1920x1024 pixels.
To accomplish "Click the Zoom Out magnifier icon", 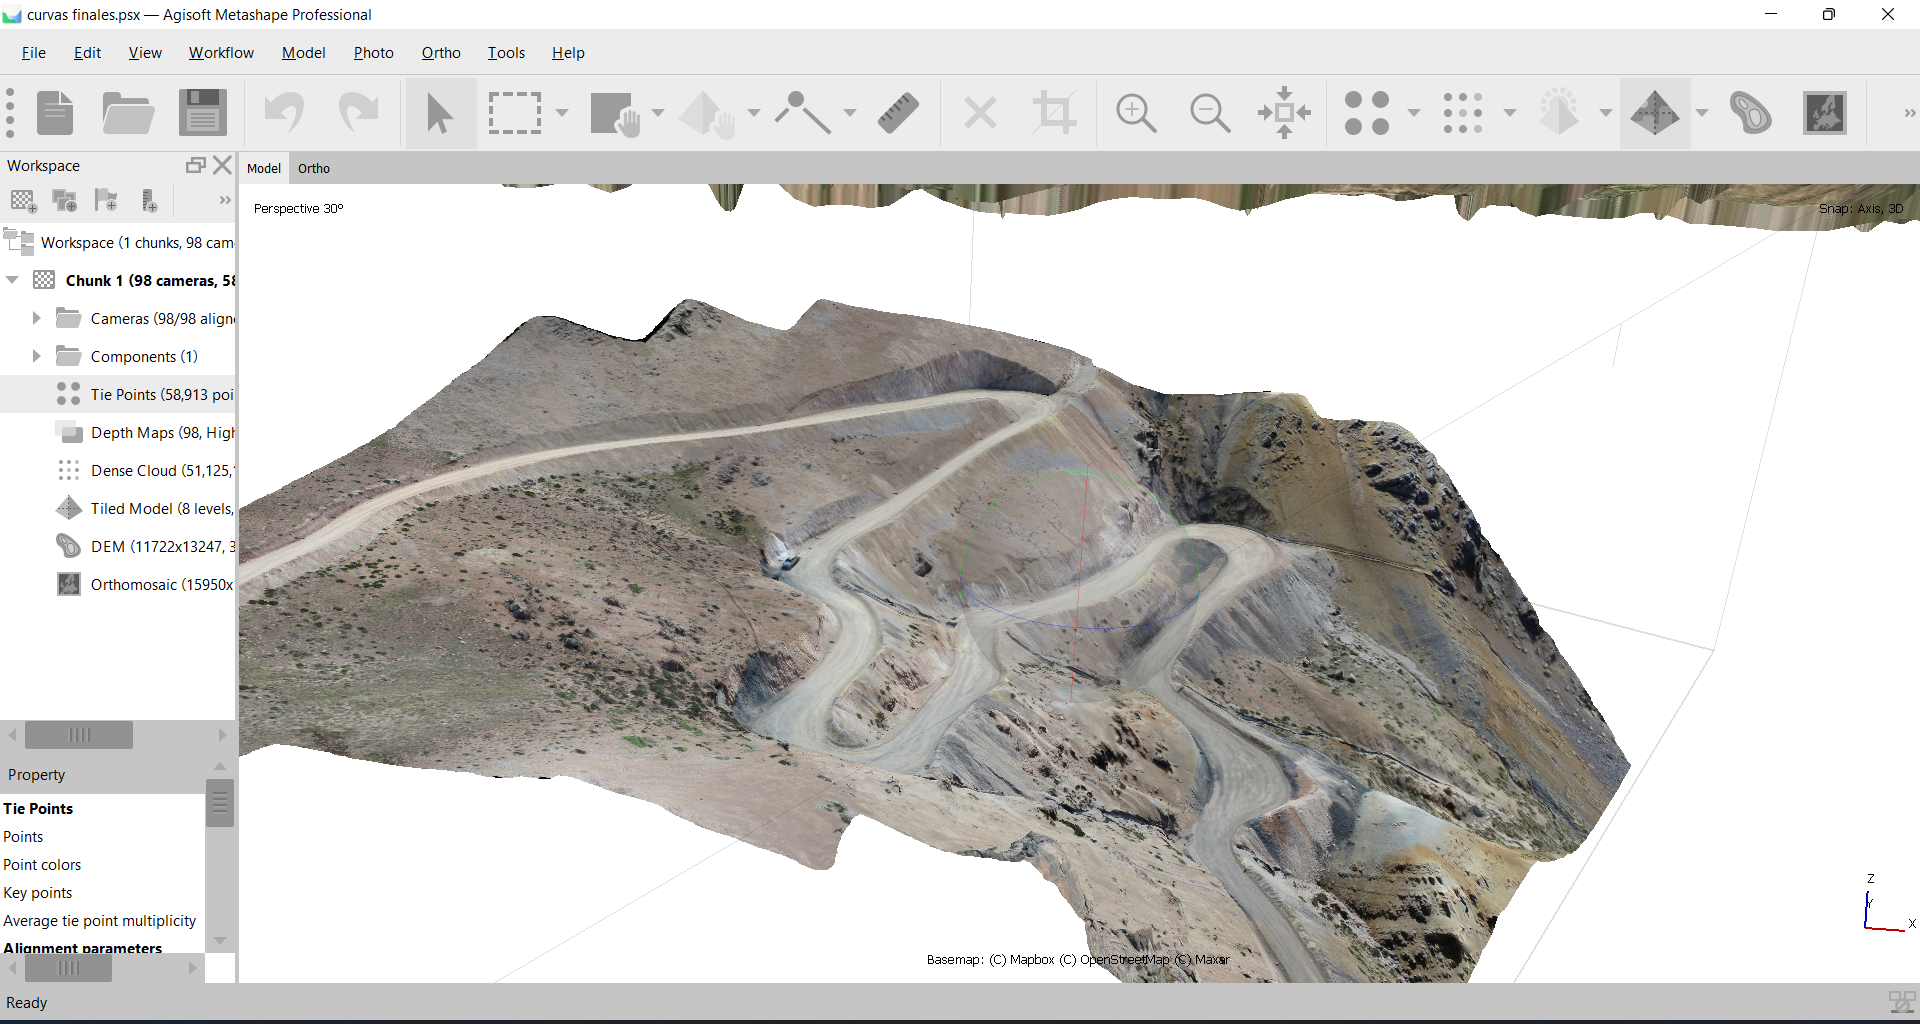I will (1210, 113).
